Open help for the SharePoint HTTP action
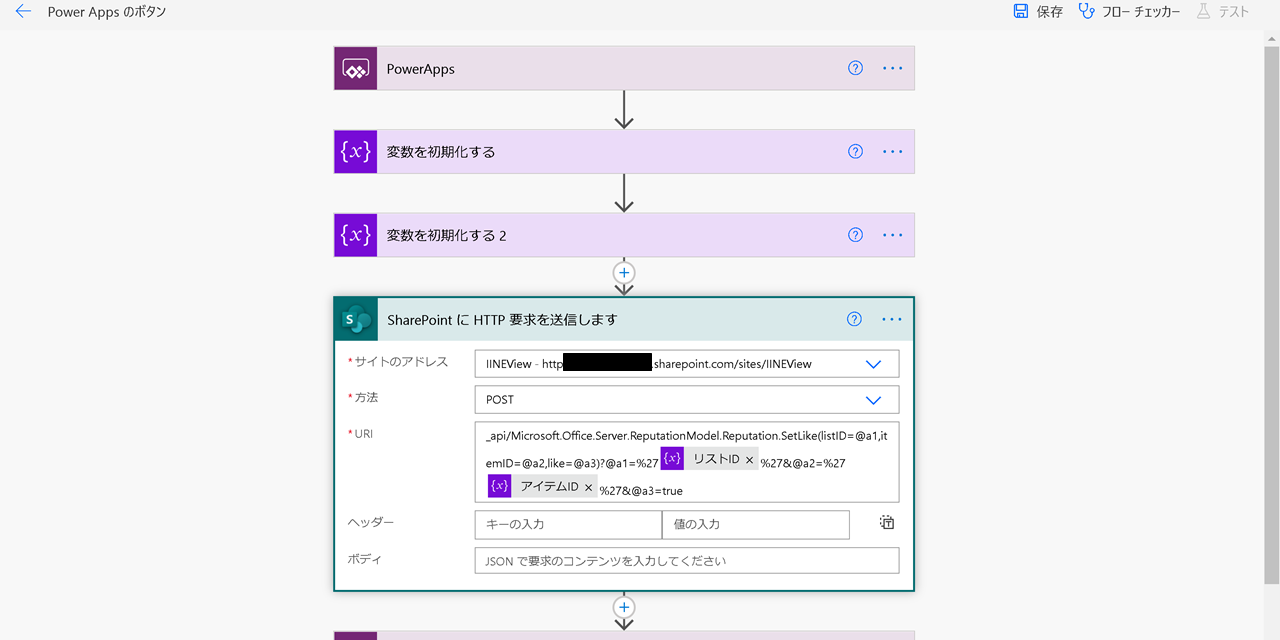 854,320
